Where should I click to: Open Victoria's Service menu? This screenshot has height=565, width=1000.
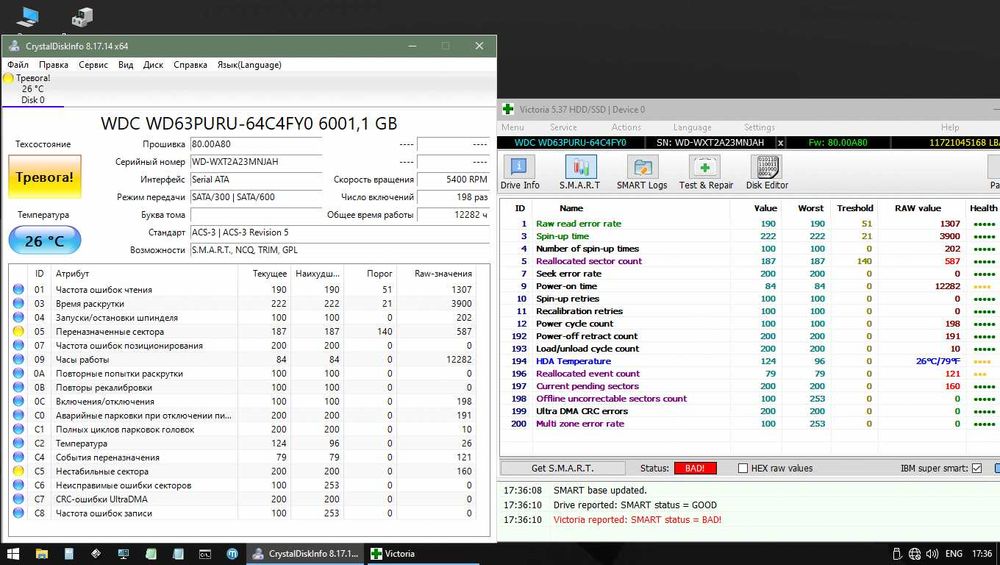563,127
